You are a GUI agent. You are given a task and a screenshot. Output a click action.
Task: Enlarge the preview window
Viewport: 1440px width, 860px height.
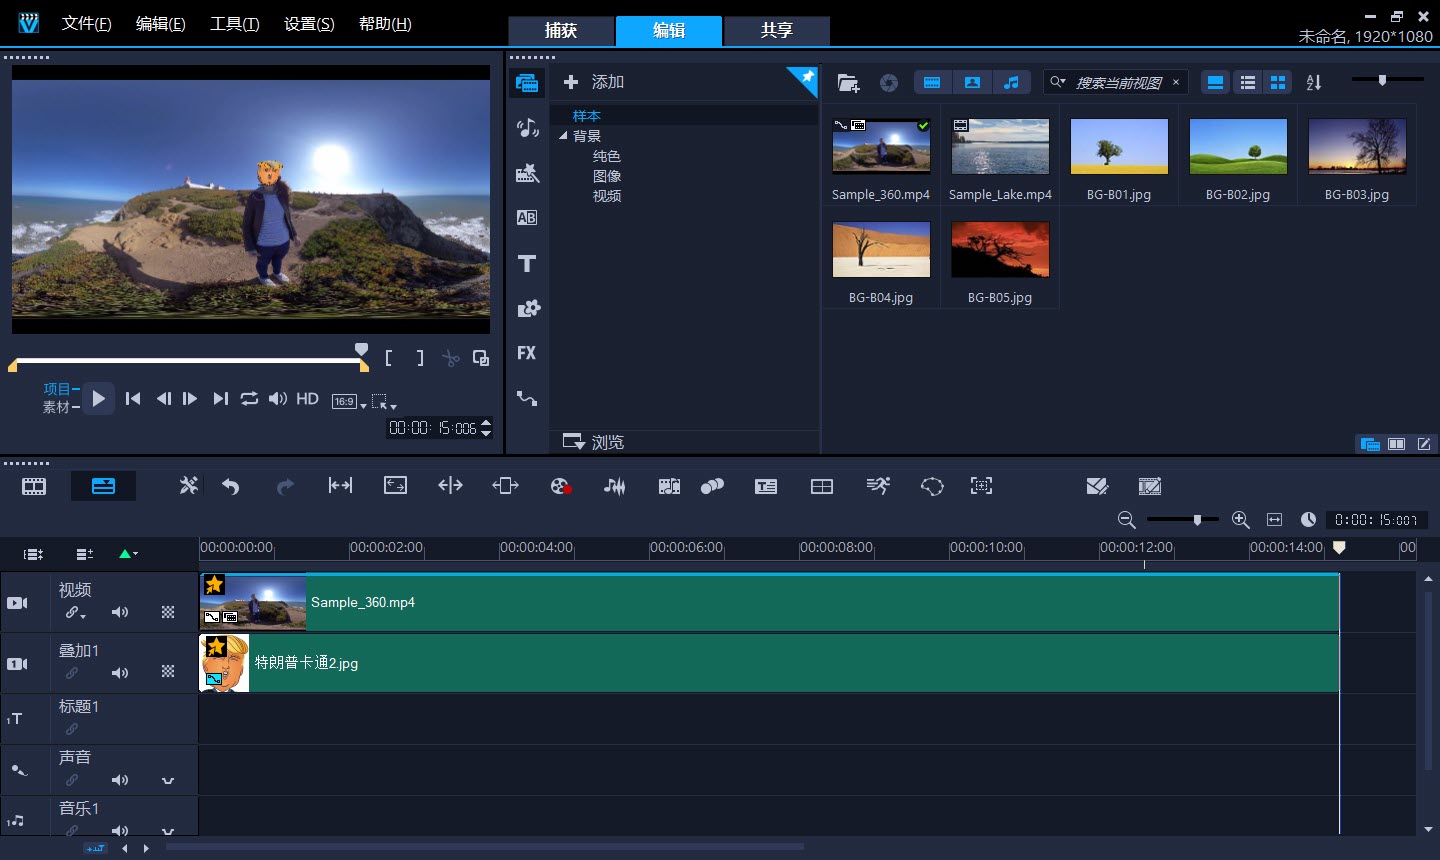pyautogui.click(x=481, y=358)
